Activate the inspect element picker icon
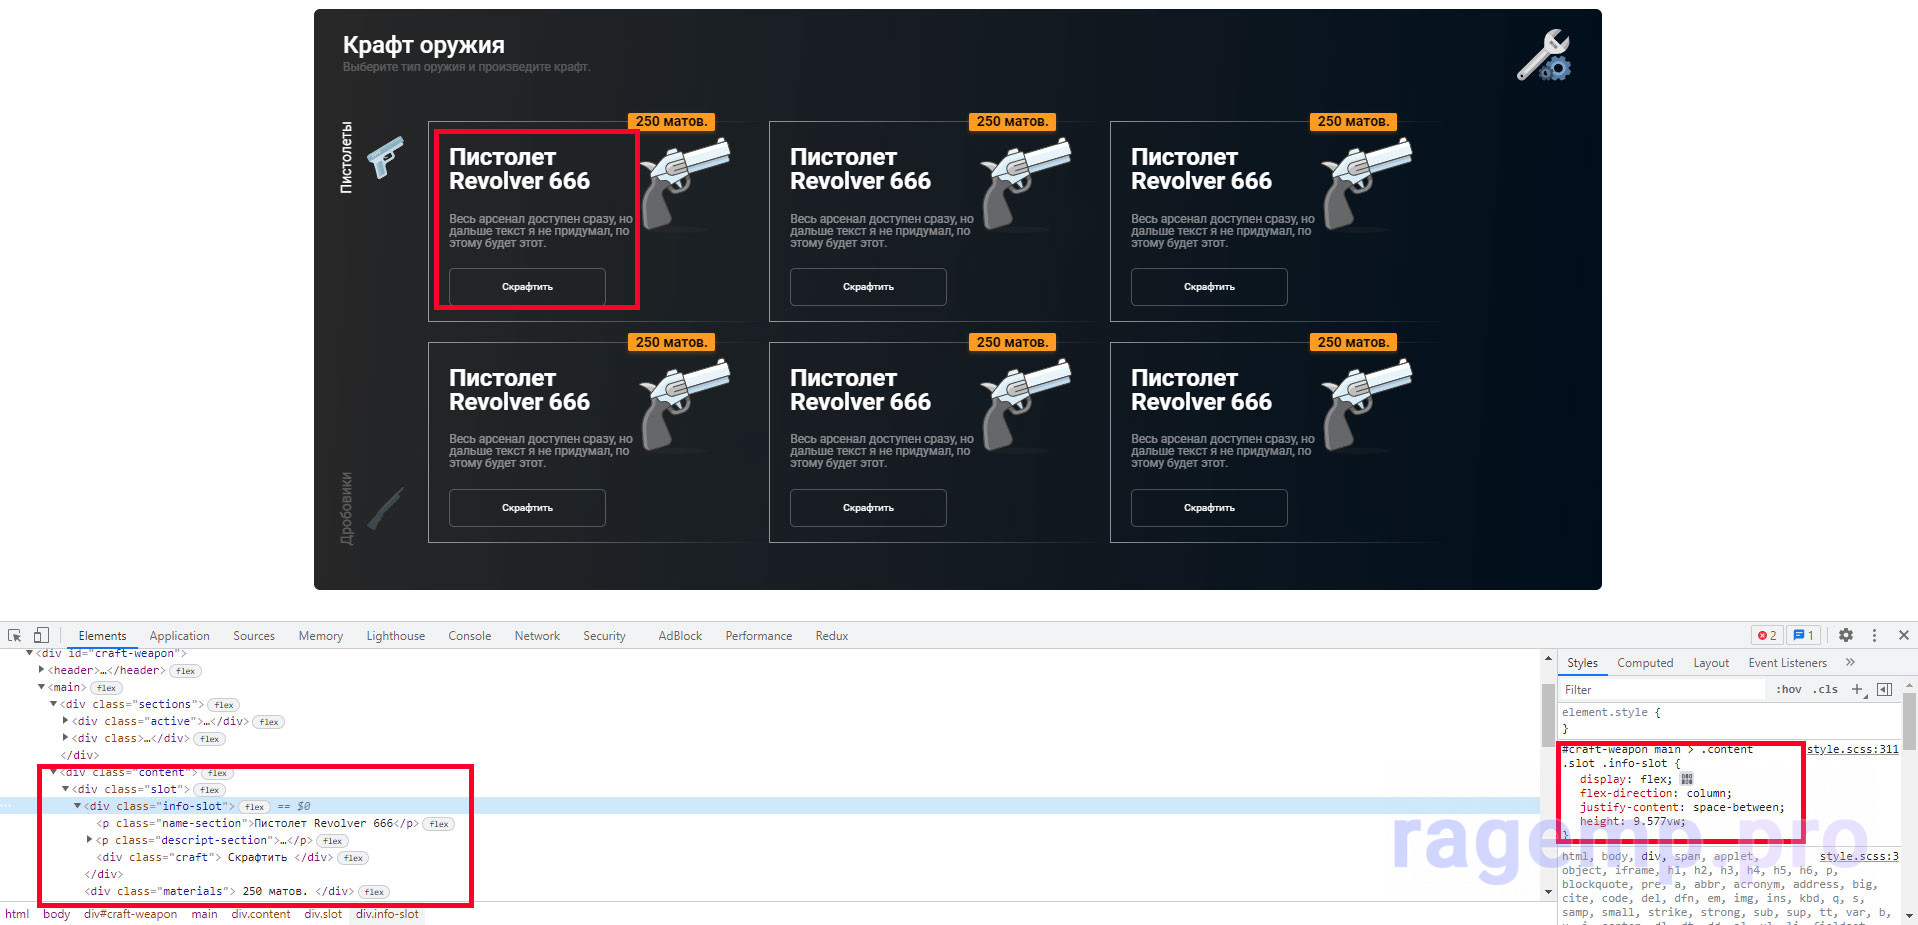This screenshot has height=925, width=1918. 14,635
